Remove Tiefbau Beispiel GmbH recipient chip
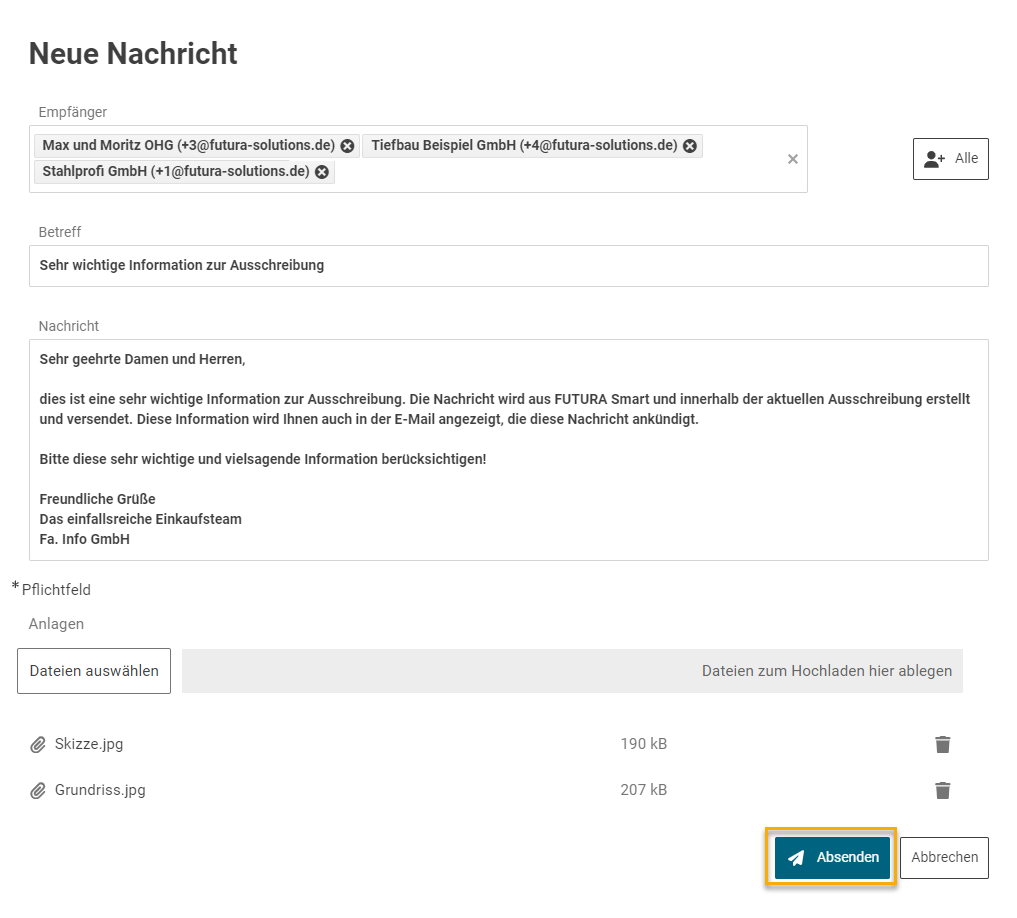Screen dimensions: 1017x918 click(690, 146)
